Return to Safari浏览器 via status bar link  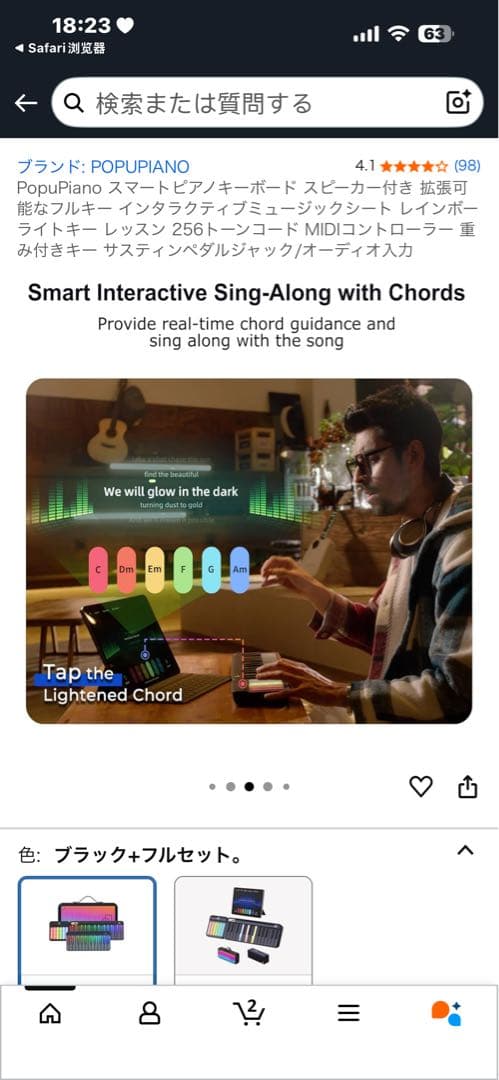(60, 49)
